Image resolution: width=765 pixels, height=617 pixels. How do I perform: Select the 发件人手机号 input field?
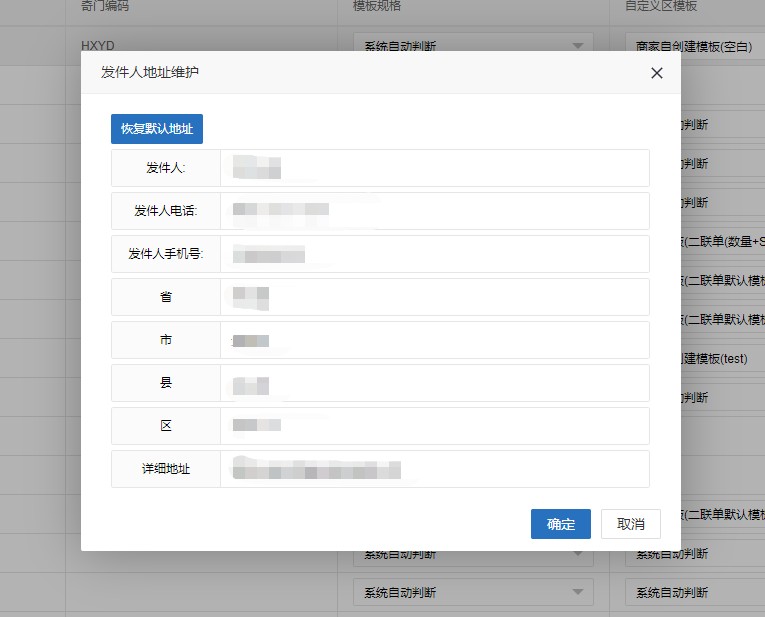[x=434, y=254]
